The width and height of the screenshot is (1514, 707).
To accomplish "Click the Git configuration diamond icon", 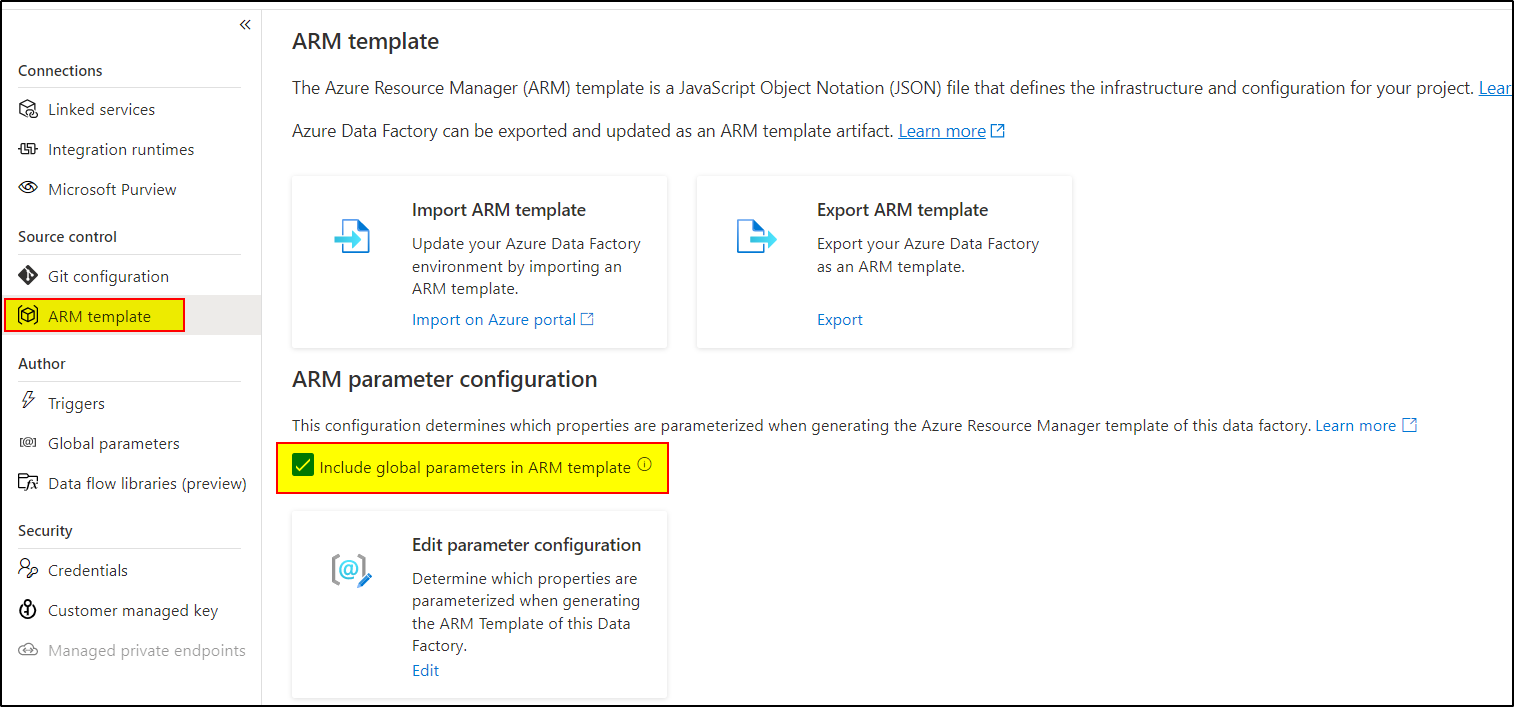I will [28, 276].
